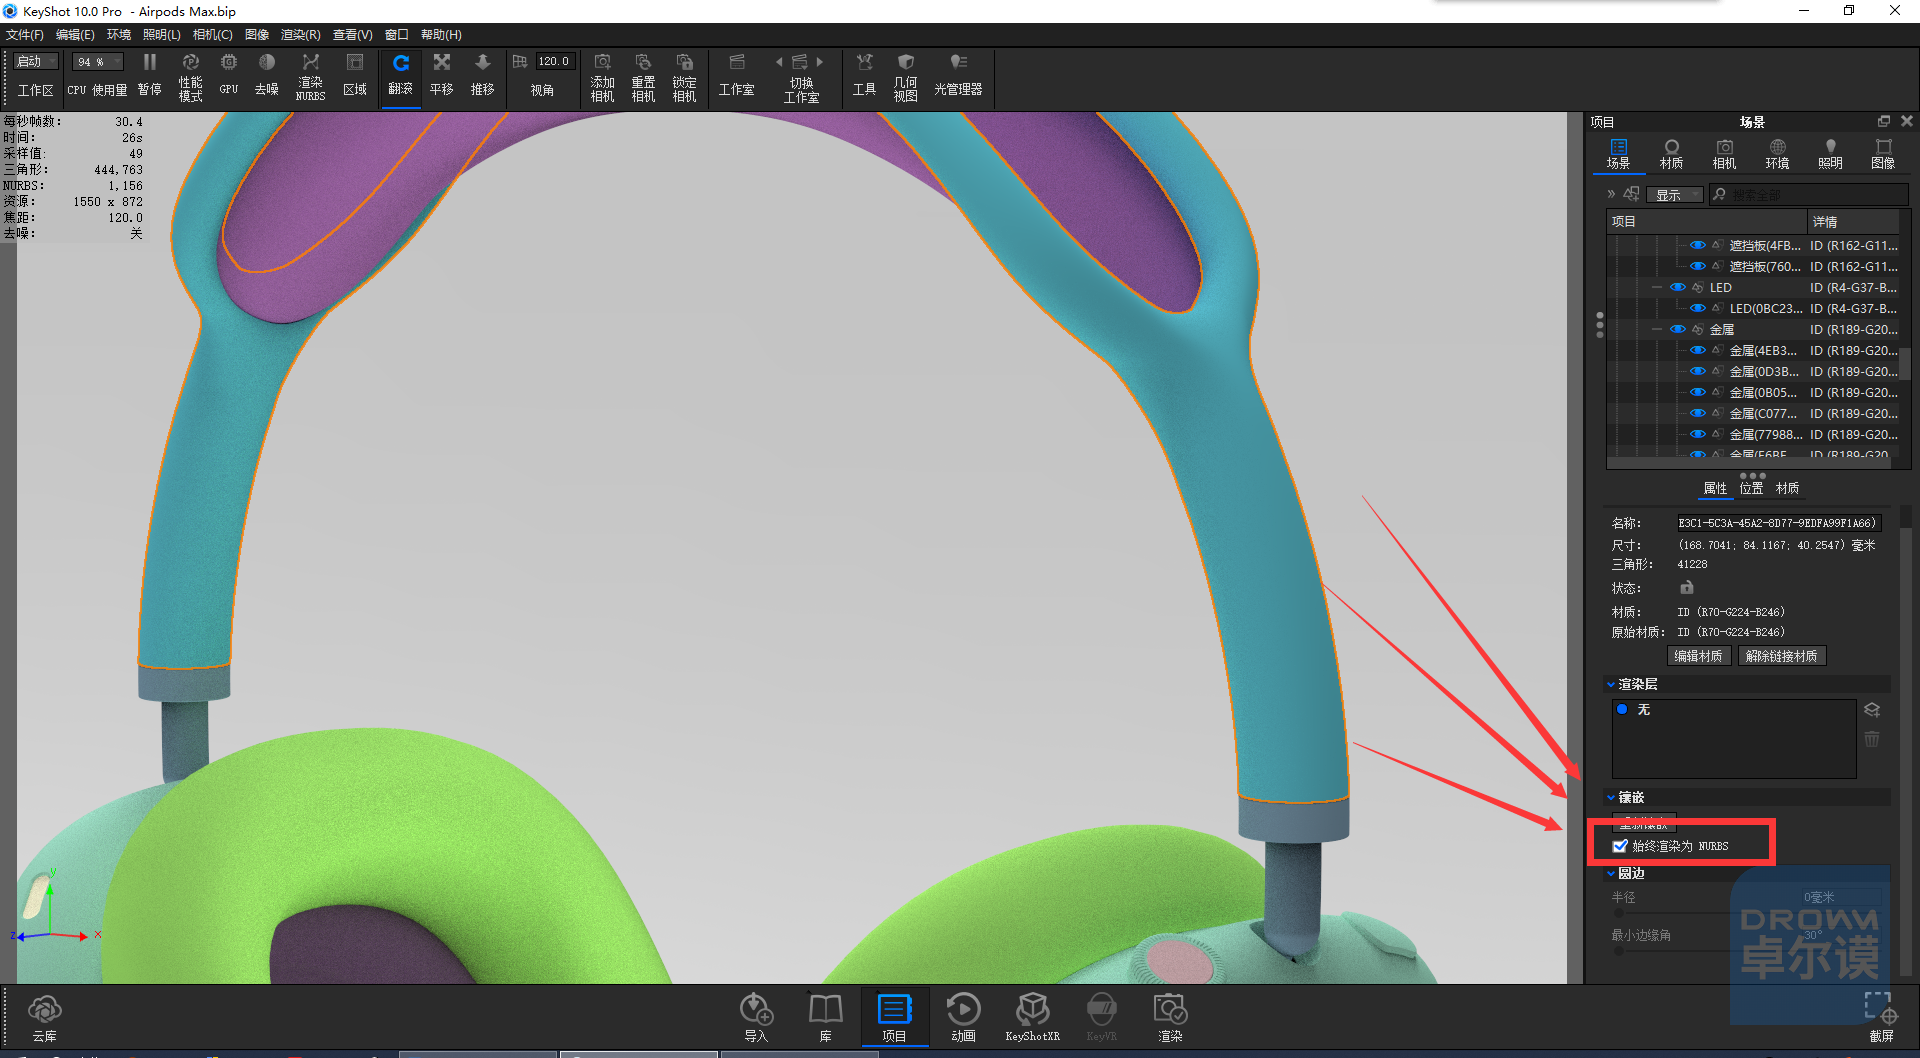Open the 显示 filter dropdown

[1675, 195]
